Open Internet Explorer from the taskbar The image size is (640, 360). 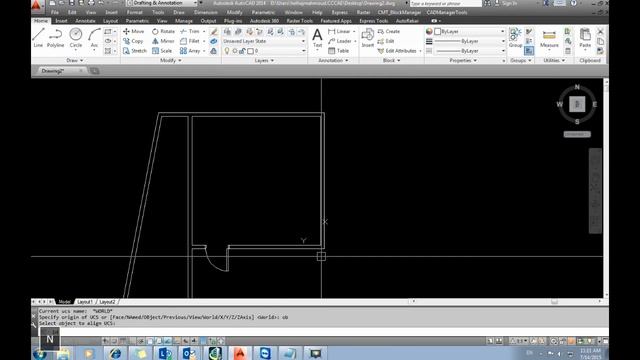pyautogui.click(x=115, y=353)
